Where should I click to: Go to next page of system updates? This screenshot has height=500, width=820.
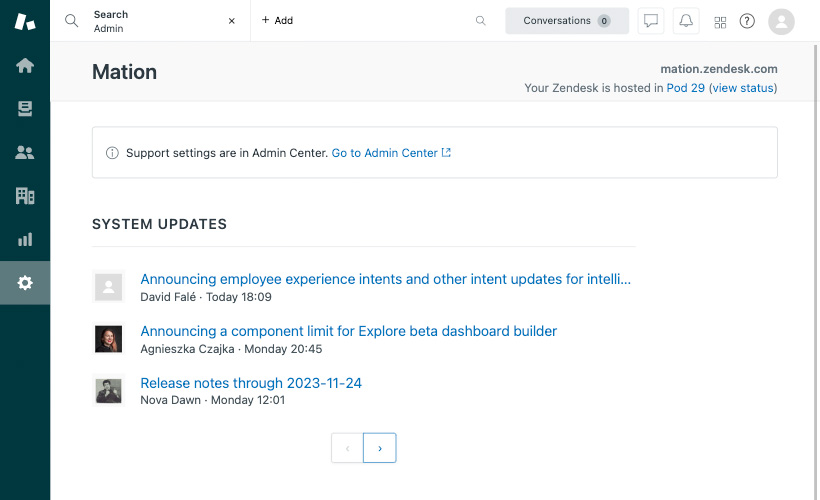click(x=380, y=448)
